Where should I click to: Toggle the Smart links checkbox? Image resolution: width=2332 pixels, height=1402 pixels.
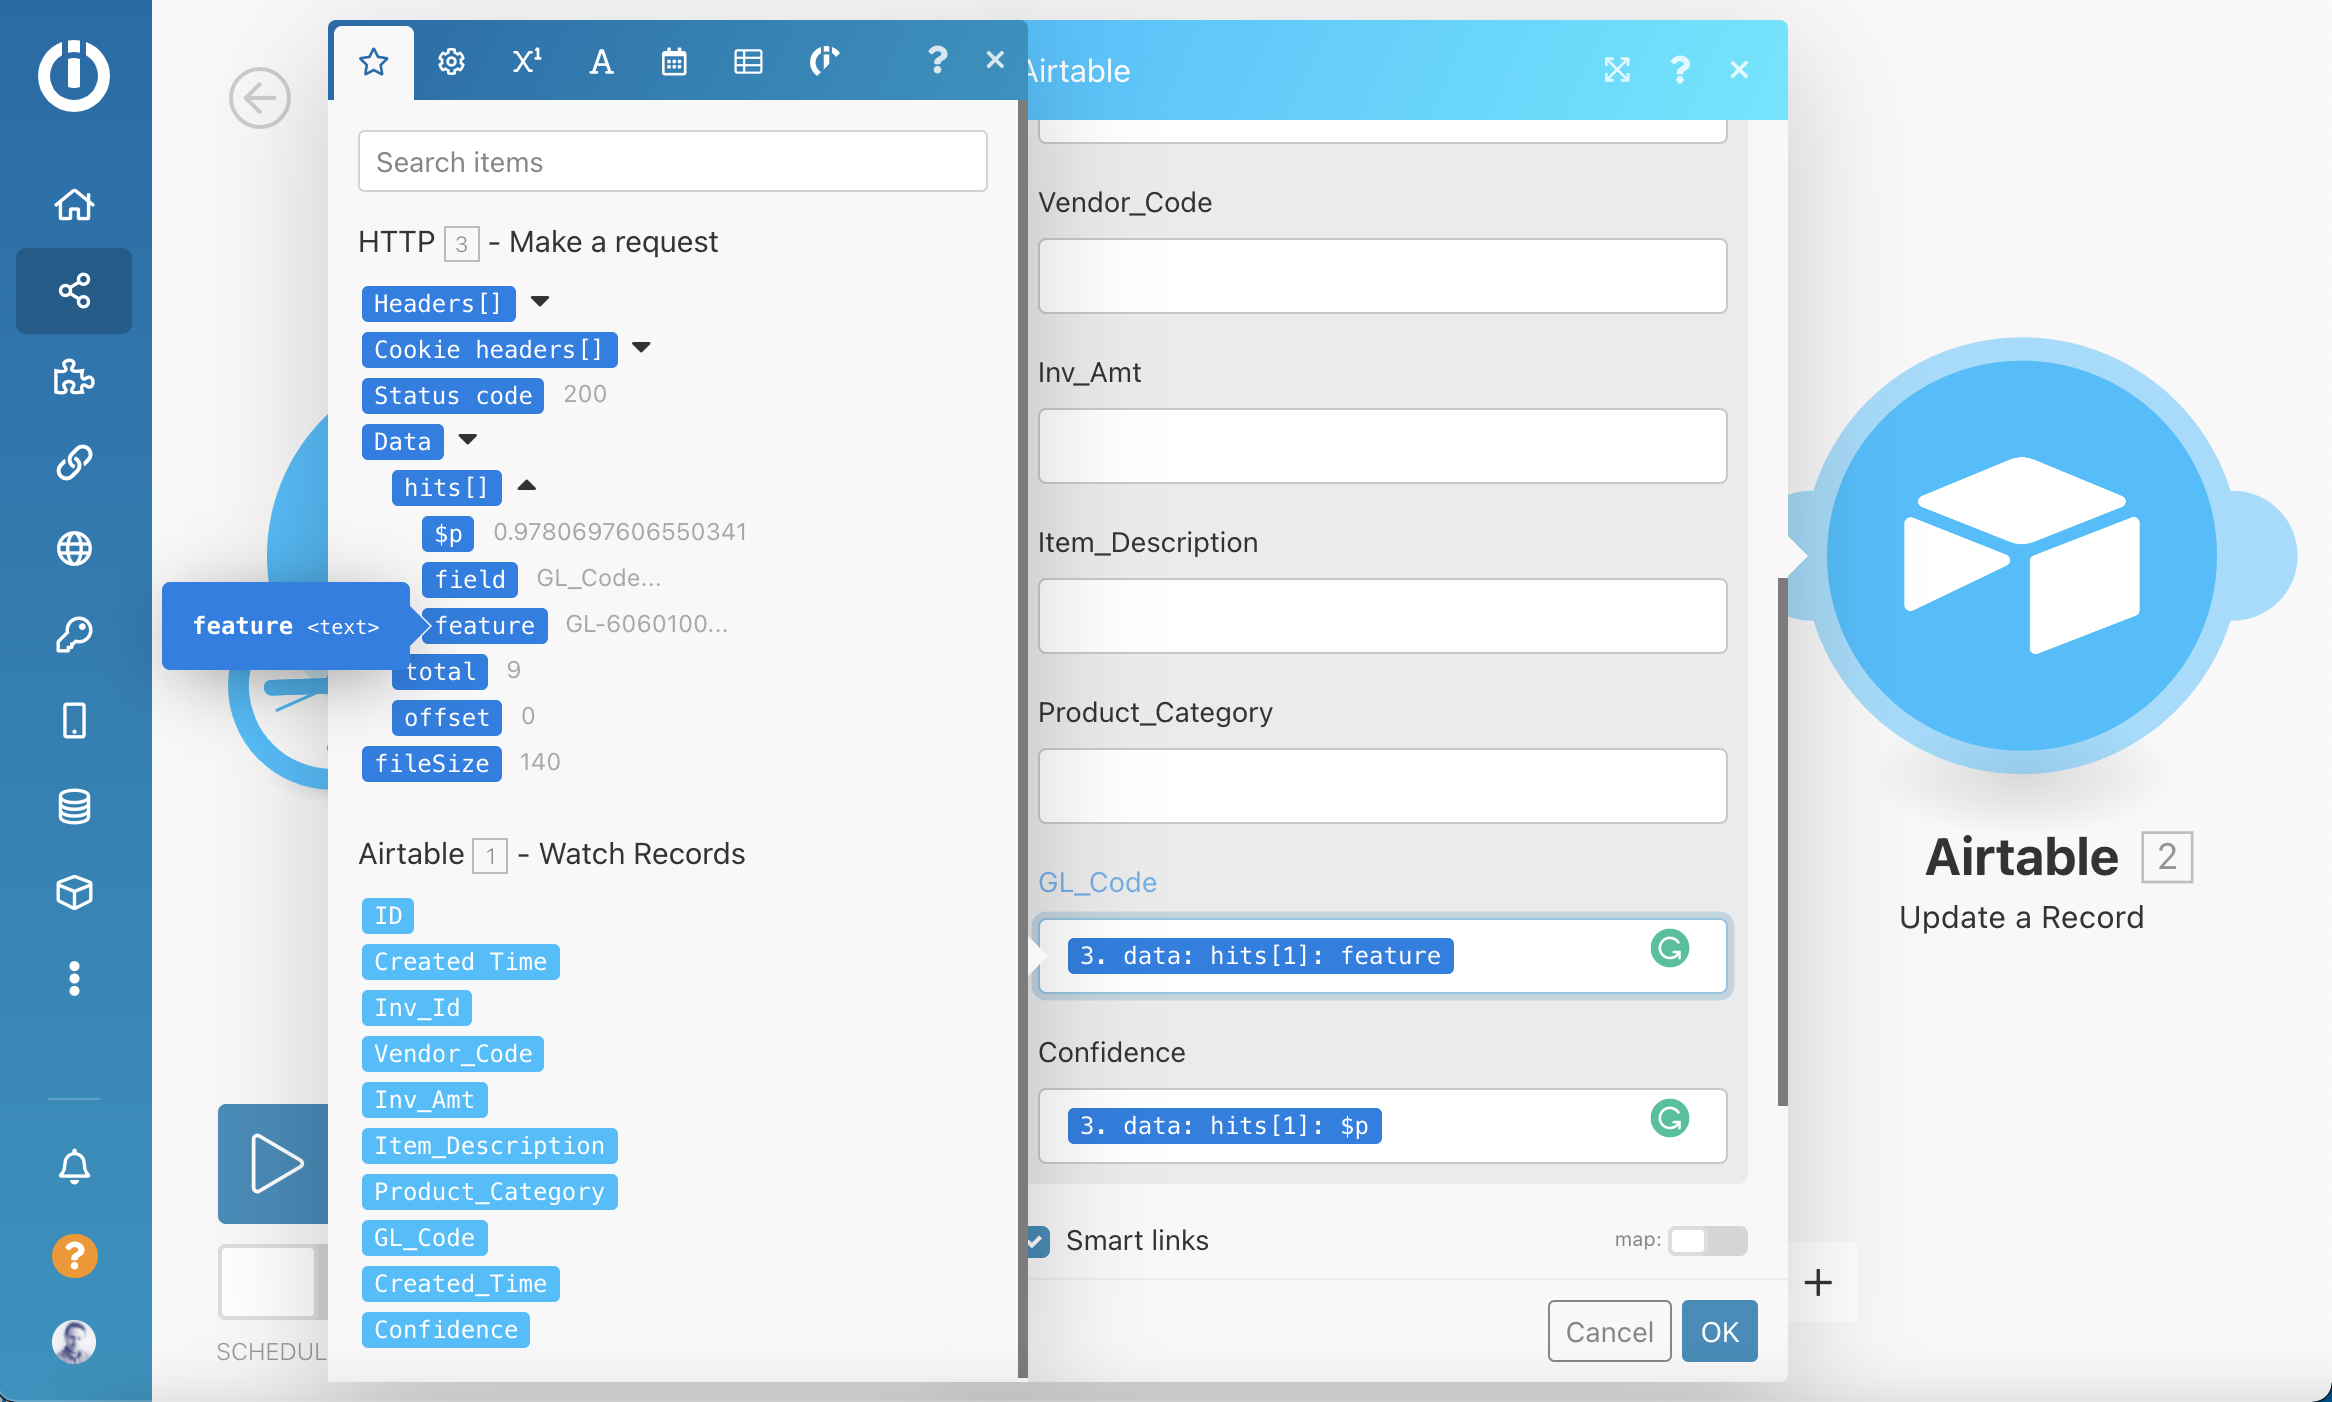tap(1036, 1240)
